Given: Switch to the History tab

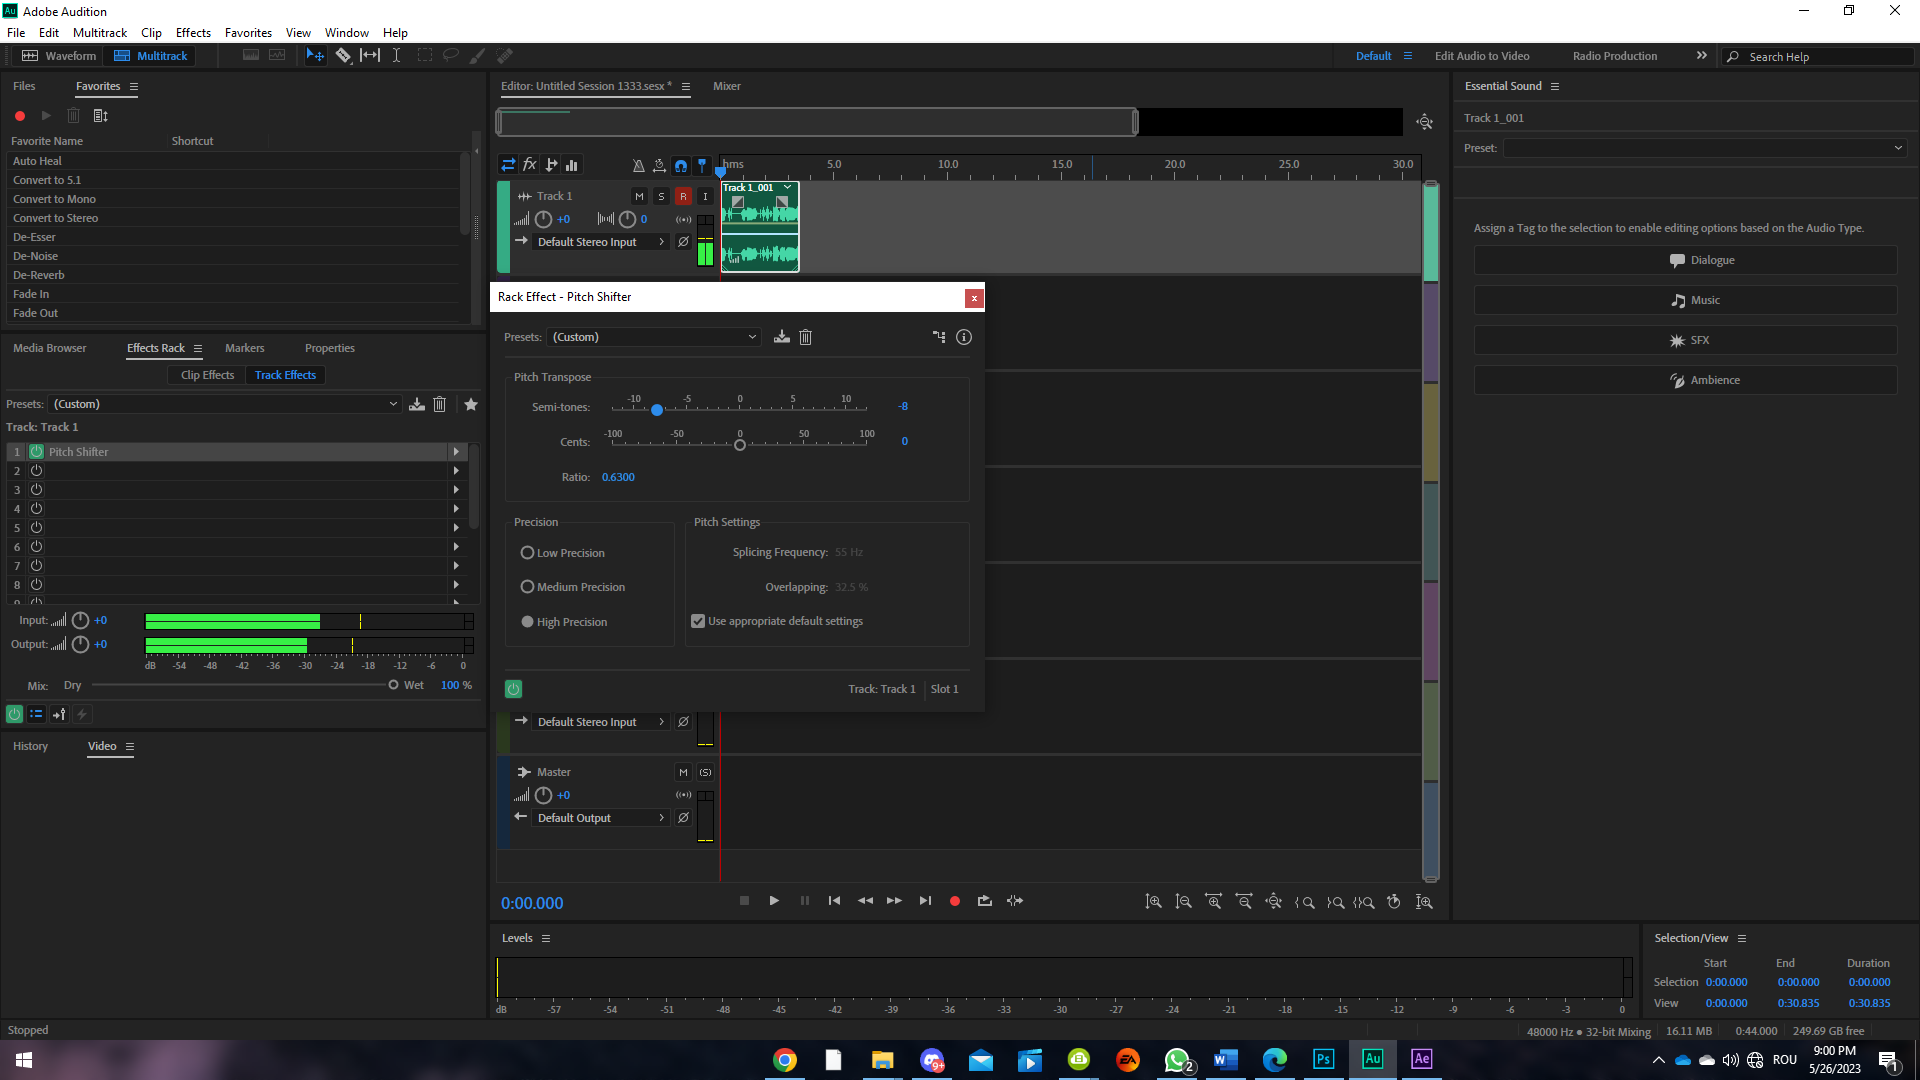Looking at the screenshot, I should point(30,746).
